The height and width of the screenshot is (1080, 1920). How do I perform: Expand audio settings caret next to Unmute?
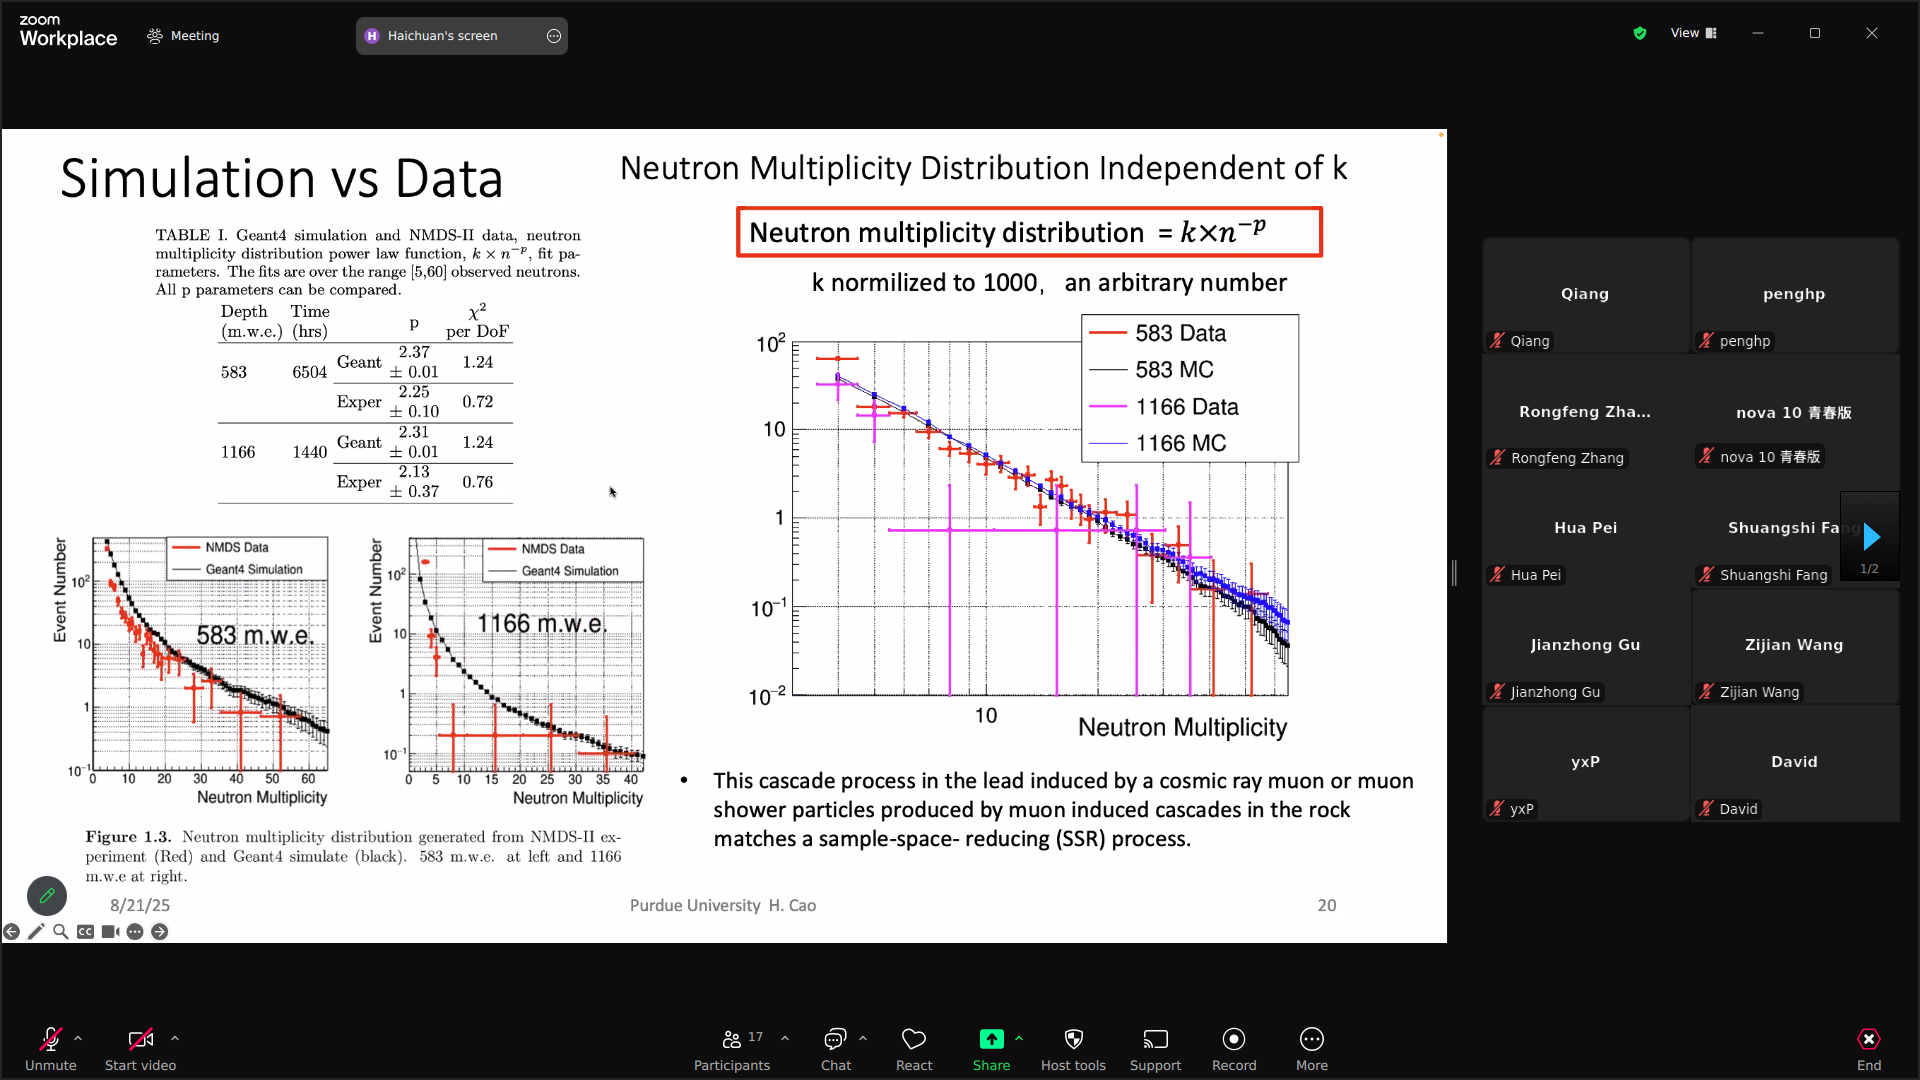coord(78,1038)
